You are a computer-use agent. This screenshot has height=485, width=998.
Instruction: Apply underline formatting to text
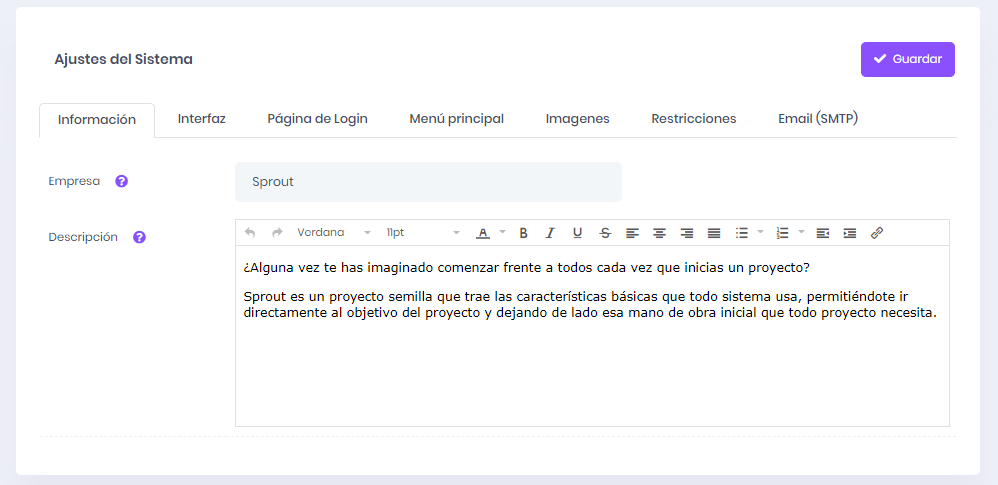(577, 233)
